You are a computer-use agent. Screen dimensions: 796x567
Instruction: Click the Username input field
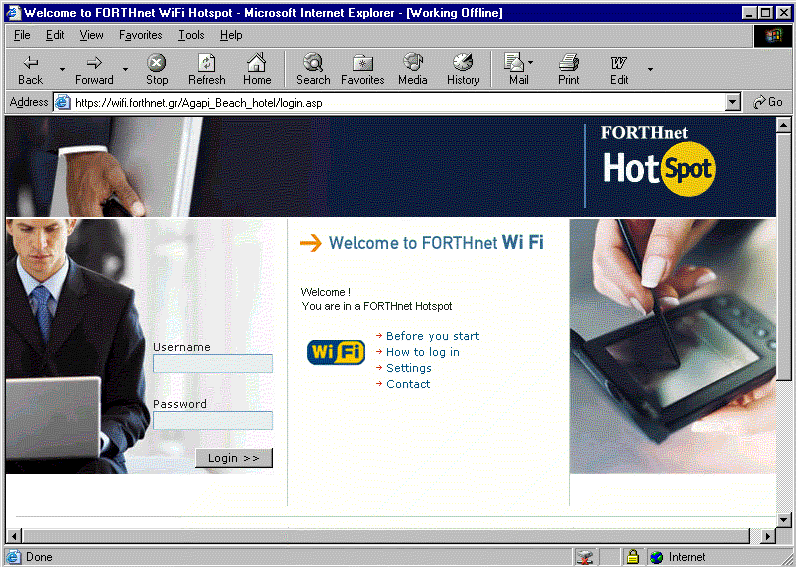(213, 363)
